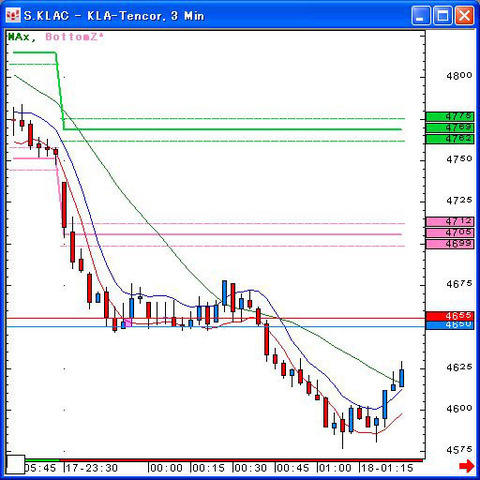Maximize the S.KLAC chart window
This screenshot has width=480, height=480.
pyautogui.click(x=443, y=16)
